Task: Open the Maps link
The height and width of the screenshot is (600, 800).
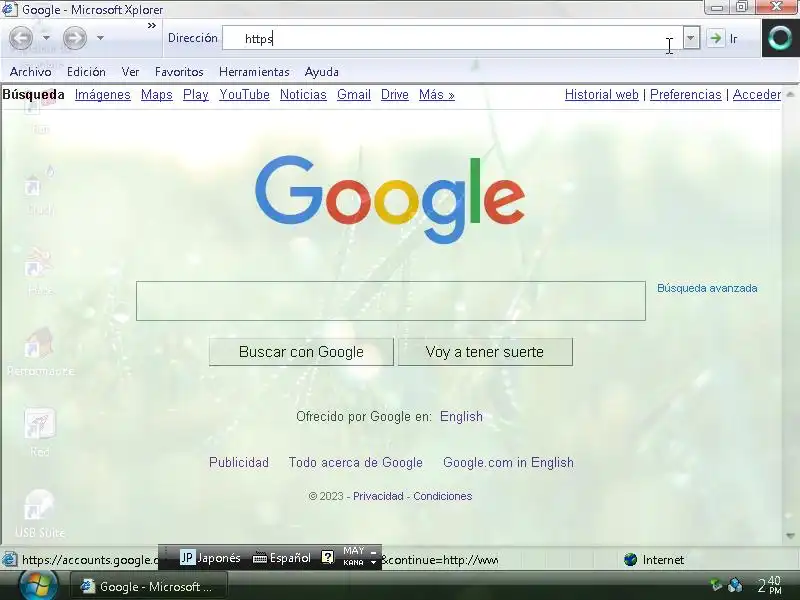Action: point(157,95)
